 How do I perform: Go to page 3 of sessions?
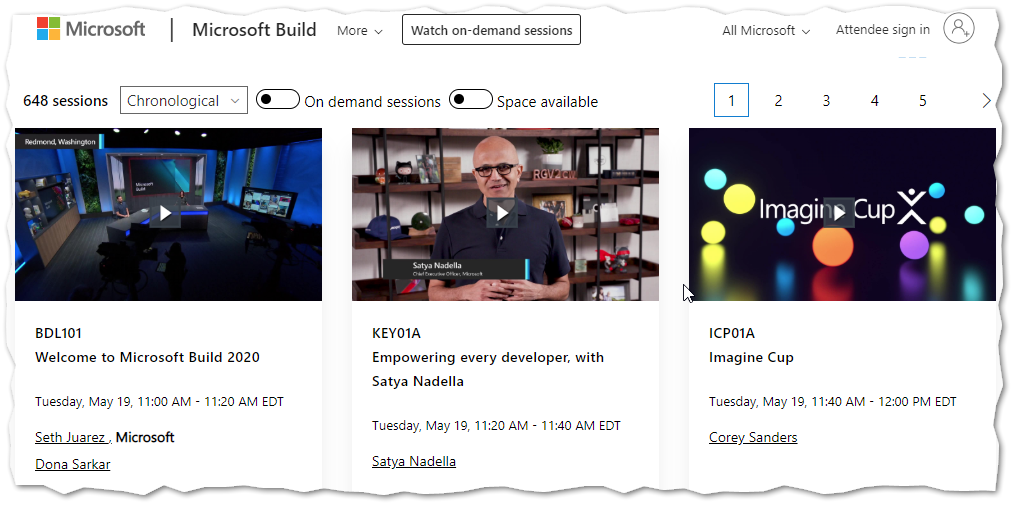826,101
